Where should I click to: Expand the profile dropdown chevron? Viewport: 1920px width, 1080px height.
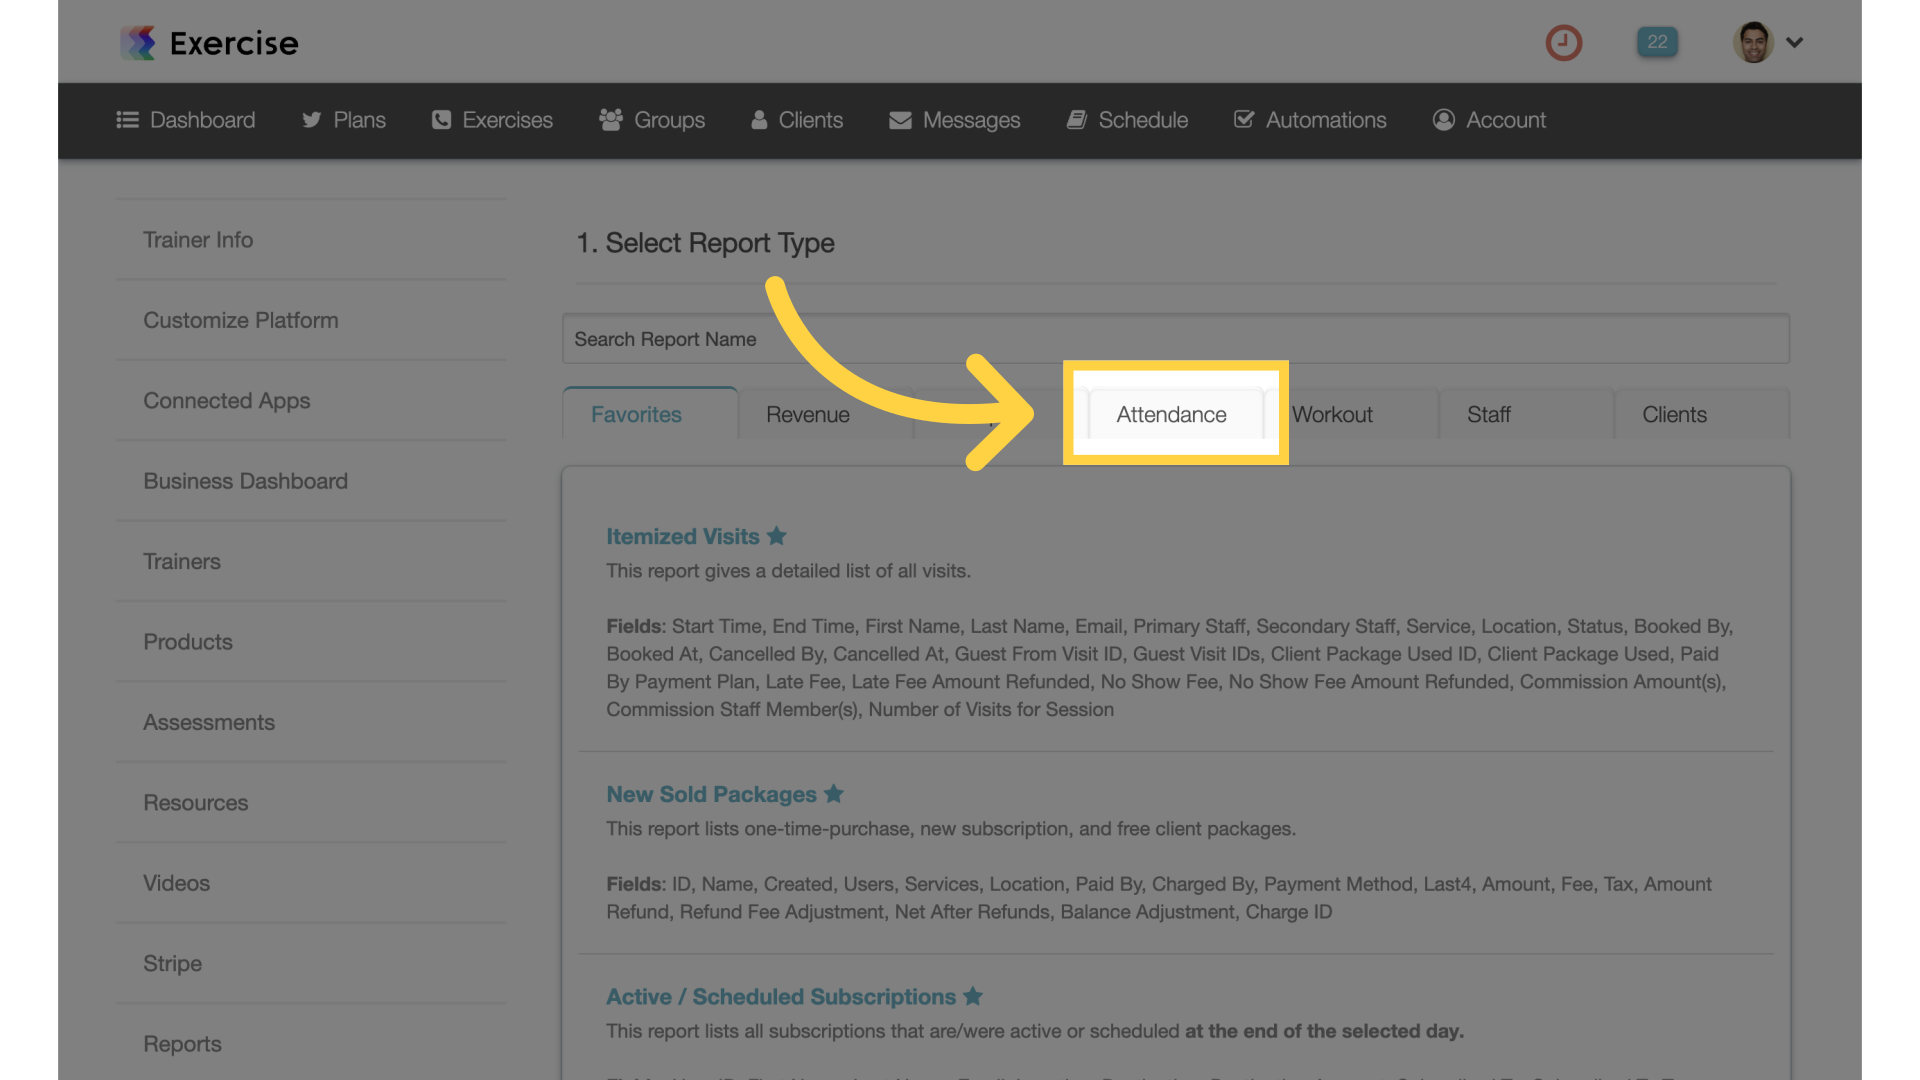point(1795,42)
